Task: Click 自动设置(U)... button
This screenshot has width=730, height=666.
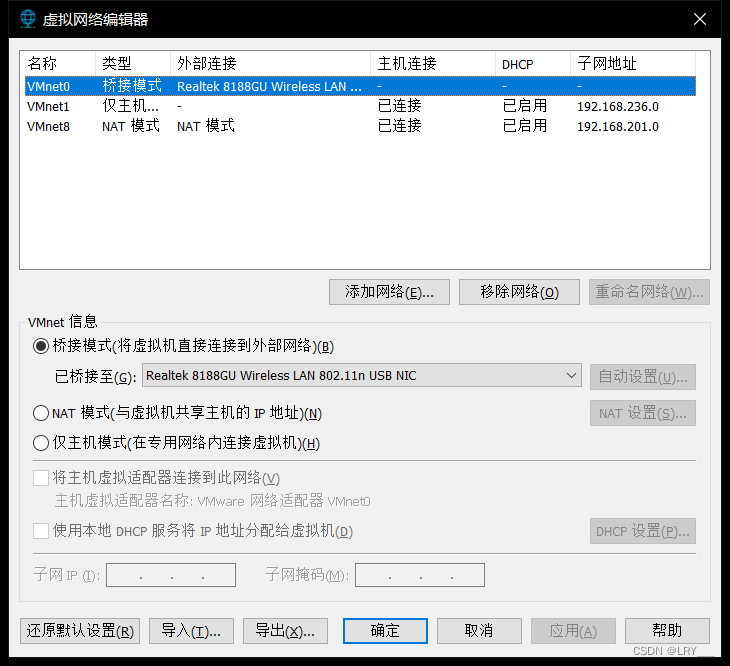Action: pyautogui.click(x=642, y=377)
